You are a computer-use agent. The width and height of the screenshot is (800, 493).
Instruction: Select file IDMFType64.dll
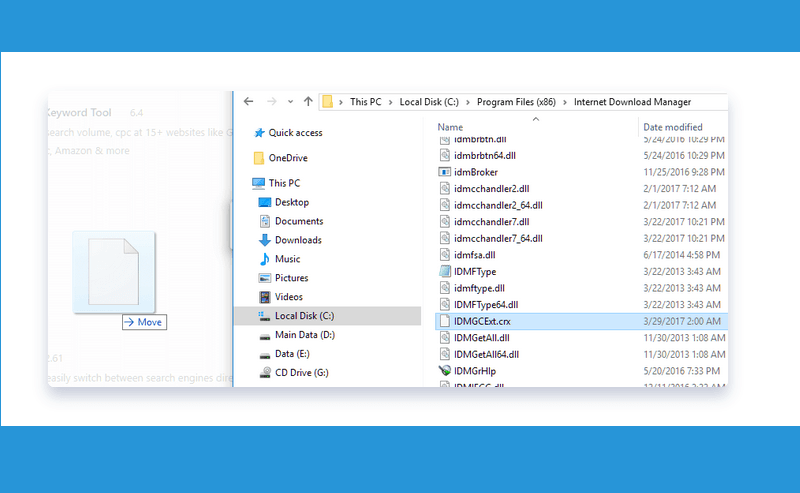tap(486, 305)
